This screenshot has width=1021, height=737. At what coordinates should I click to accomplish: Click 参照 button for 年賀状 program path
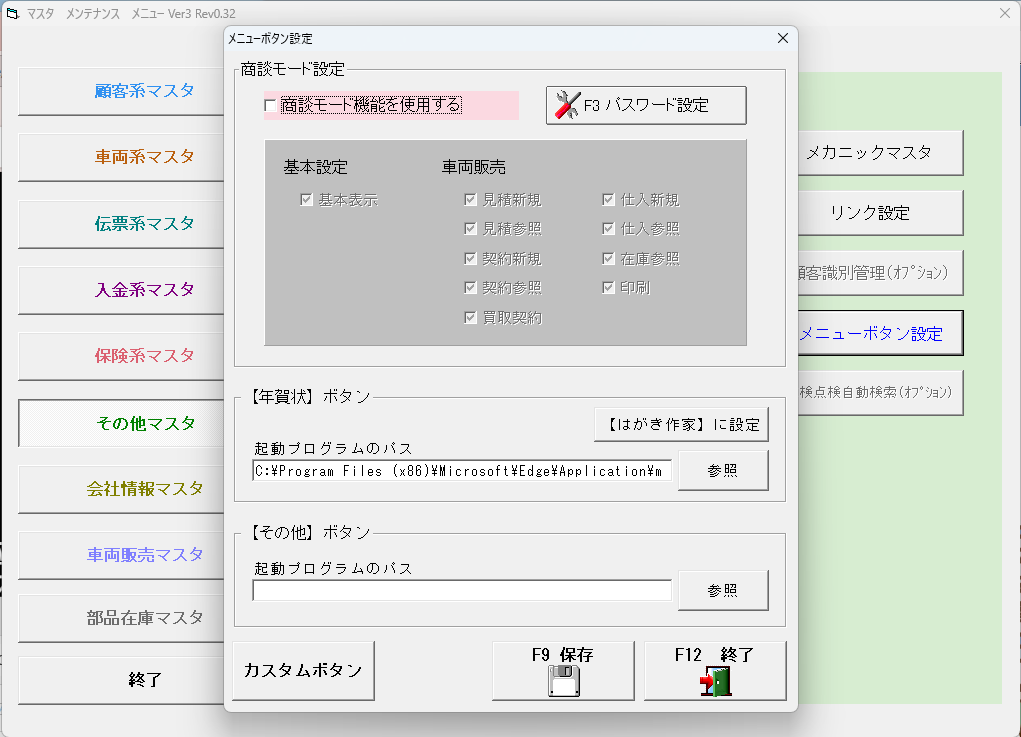click(x=723, y=470)
